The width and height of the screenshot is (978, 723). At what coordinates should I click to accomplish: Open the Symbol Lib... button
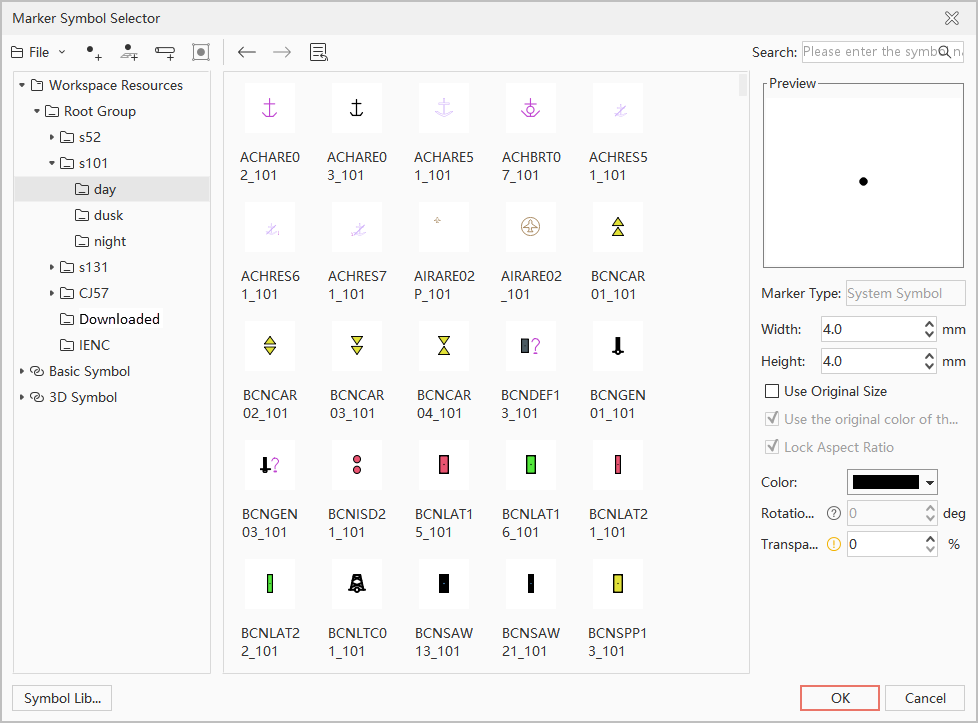tap(62, 698)
